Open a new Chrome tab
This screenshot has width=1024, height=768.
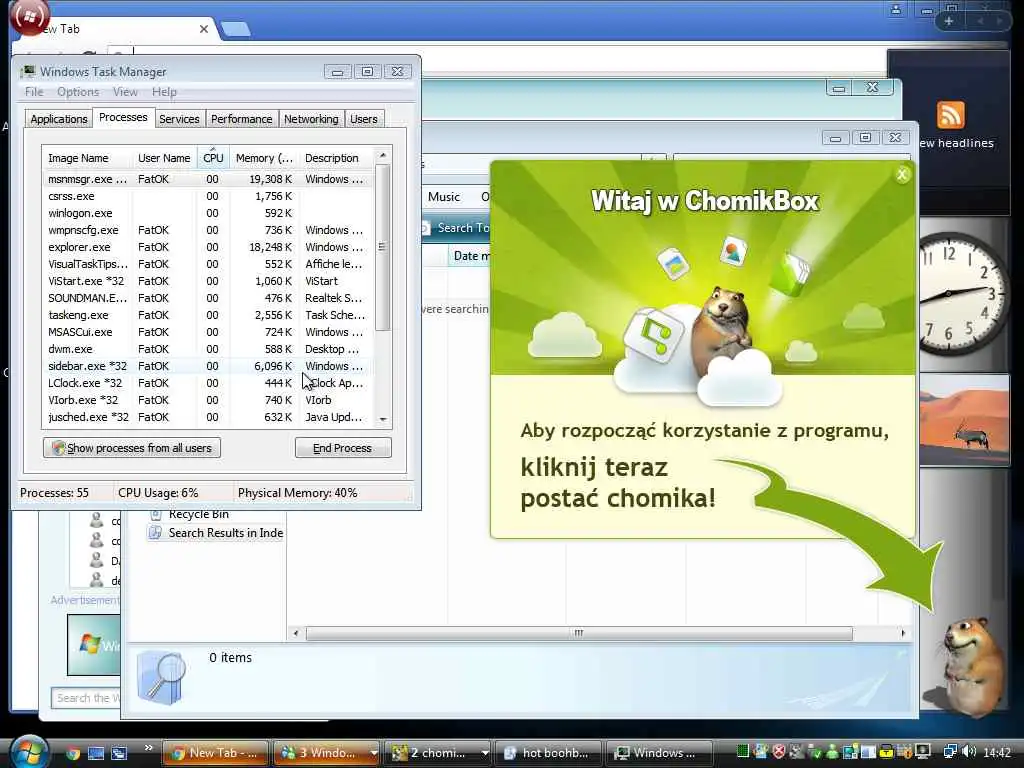(236, 29)
